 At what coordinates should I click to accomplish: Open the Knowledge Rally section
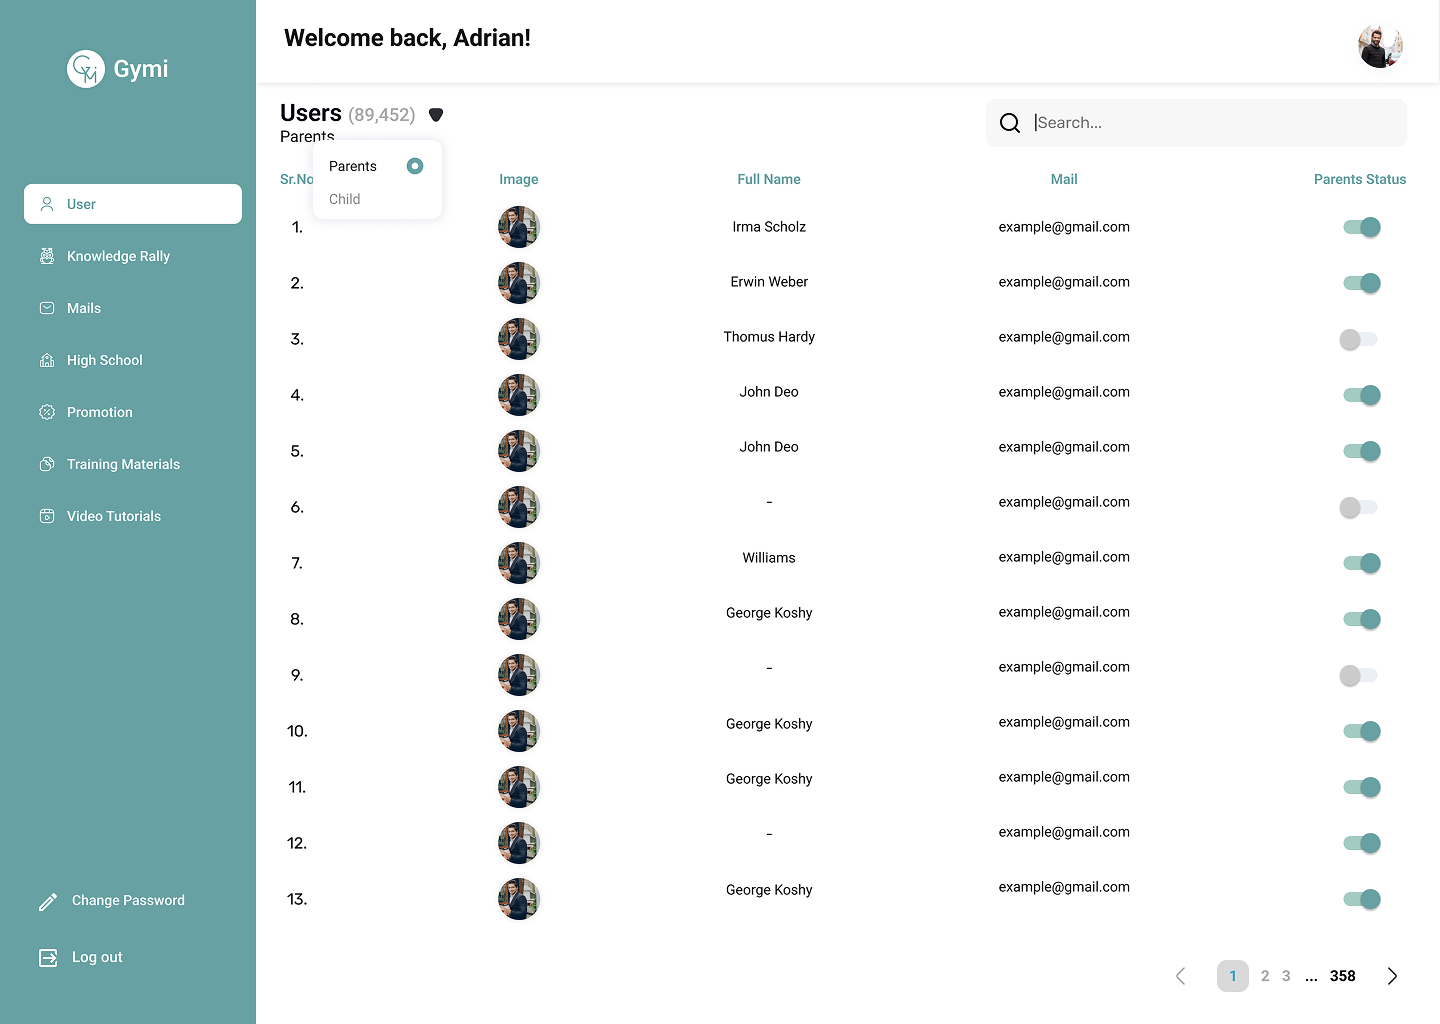tap(117, 256)
